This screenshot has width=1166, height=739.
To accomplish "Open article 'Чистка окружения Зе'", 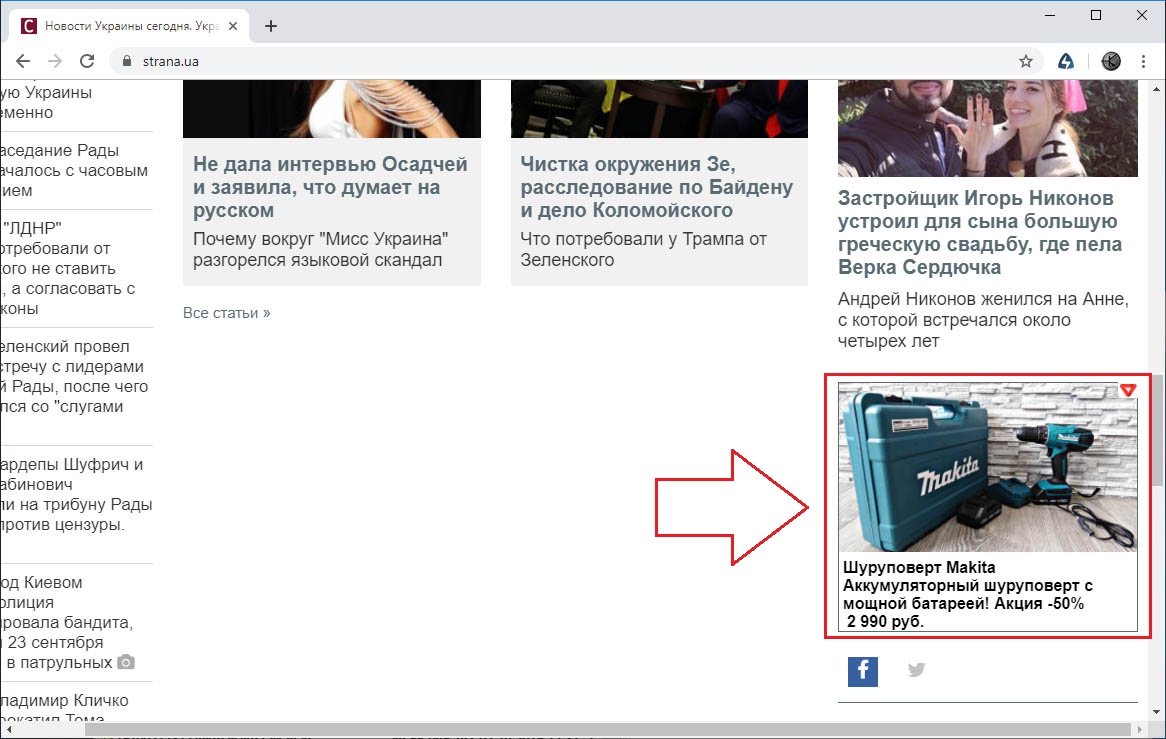I will (657, 187).
